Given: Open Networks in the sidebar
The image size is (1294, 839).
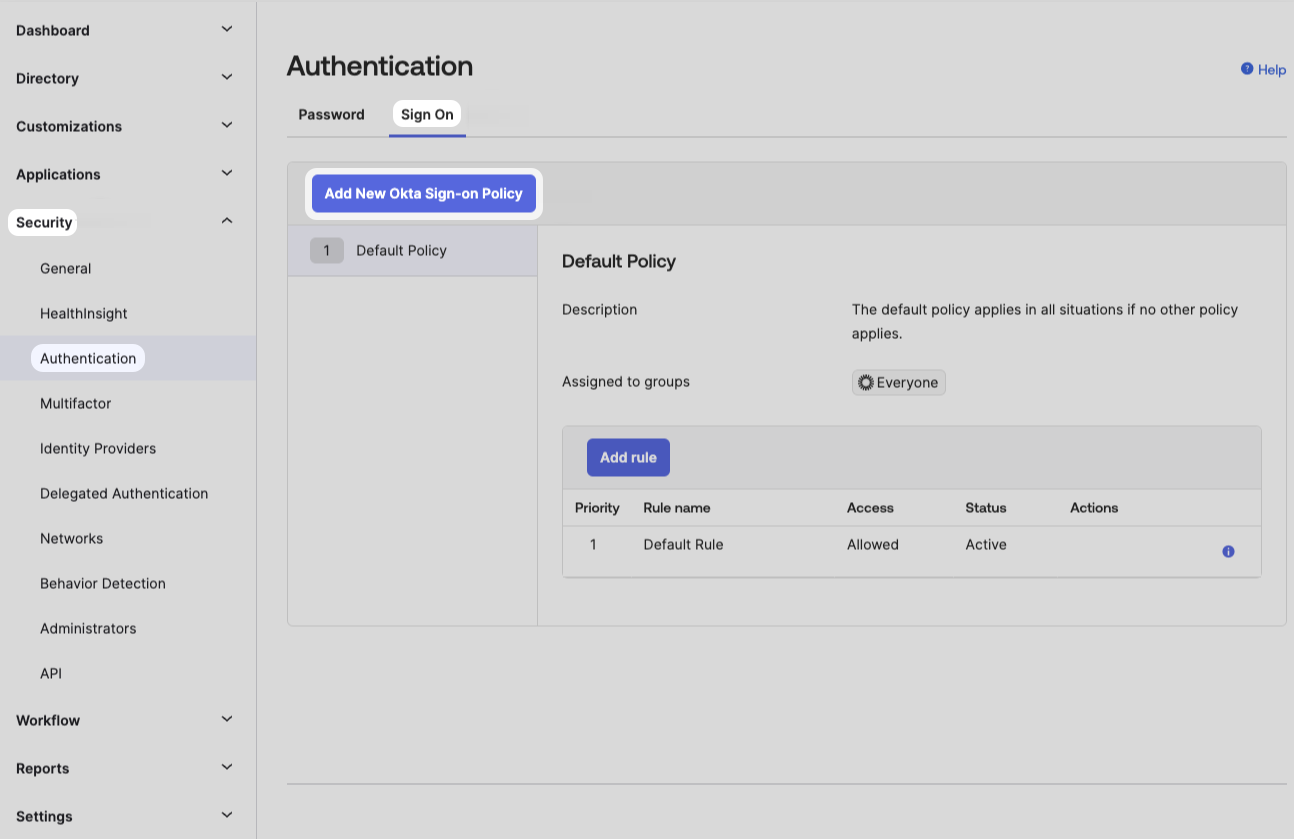Looking at the screenshot, I should coord(71,538).
